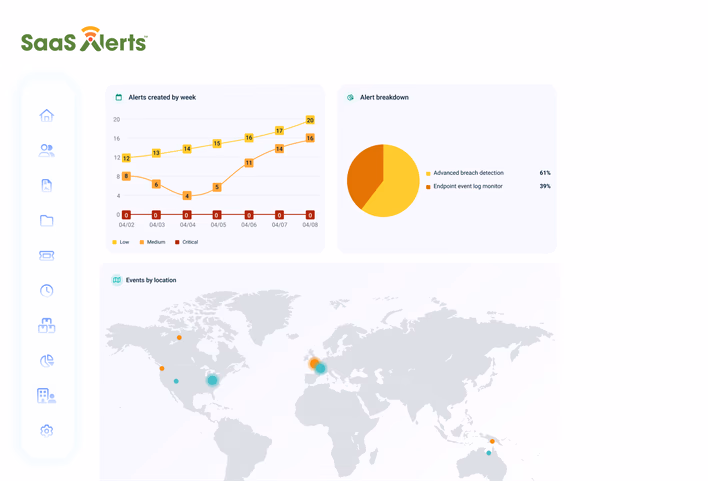Click the large teal event marker in Europe
The width and height of the screenshot is (708, 481).
(x=321, y=369)
